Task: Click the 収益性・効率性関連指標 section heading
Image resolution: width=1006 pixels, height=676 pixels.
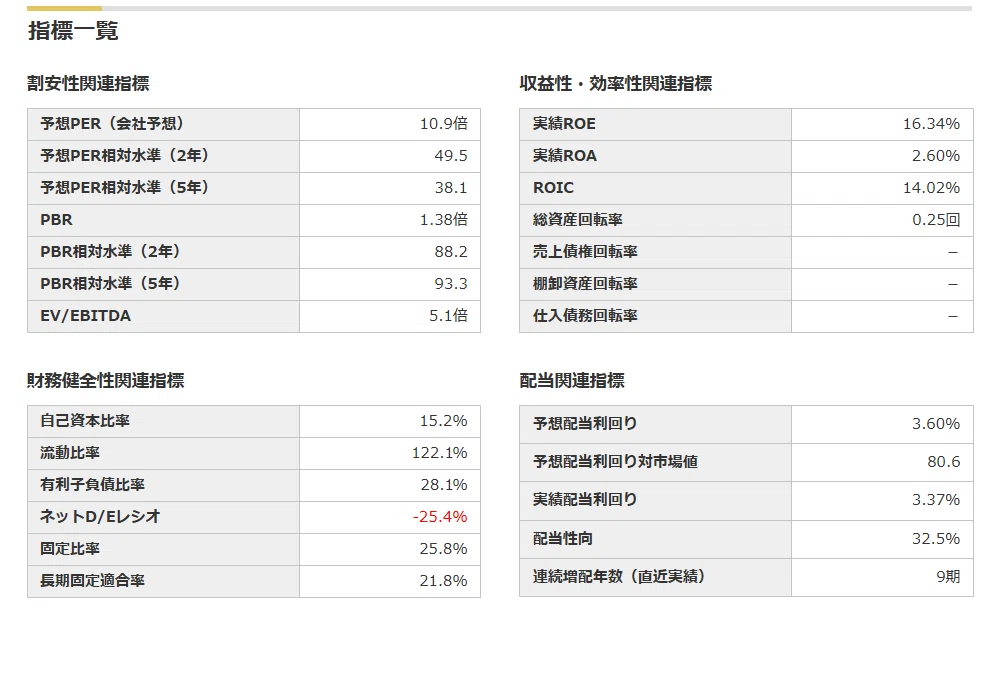Action: coord(615,83)
